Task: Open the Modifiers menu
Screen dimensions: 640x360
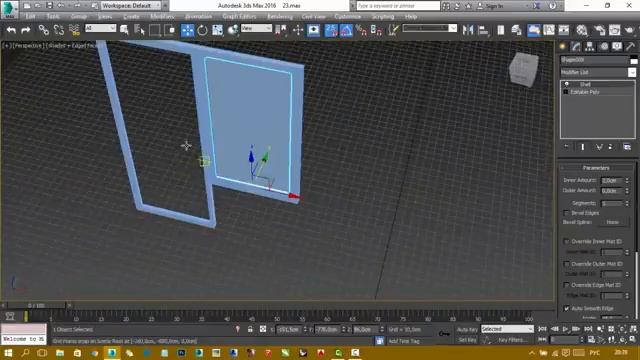Action: (162, 17)
